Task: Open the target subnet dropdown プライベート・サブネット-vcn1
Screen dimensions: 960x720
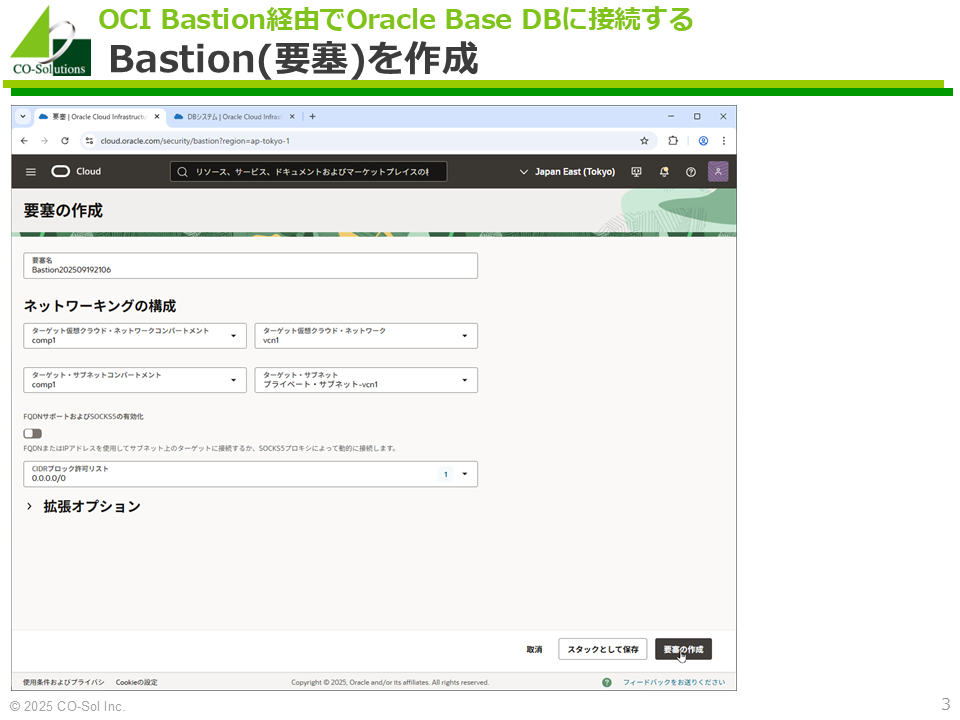Action: point(366,380)
